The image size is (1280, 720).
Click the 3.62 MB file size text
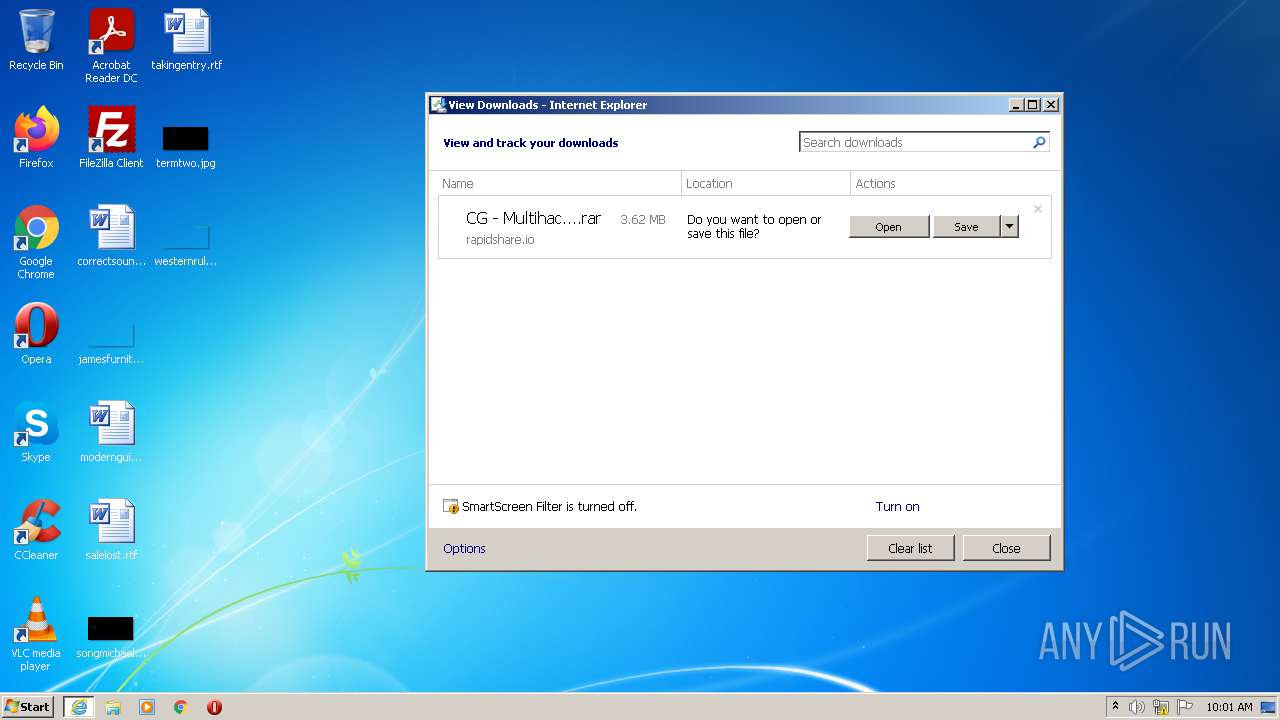pos(643,220)
